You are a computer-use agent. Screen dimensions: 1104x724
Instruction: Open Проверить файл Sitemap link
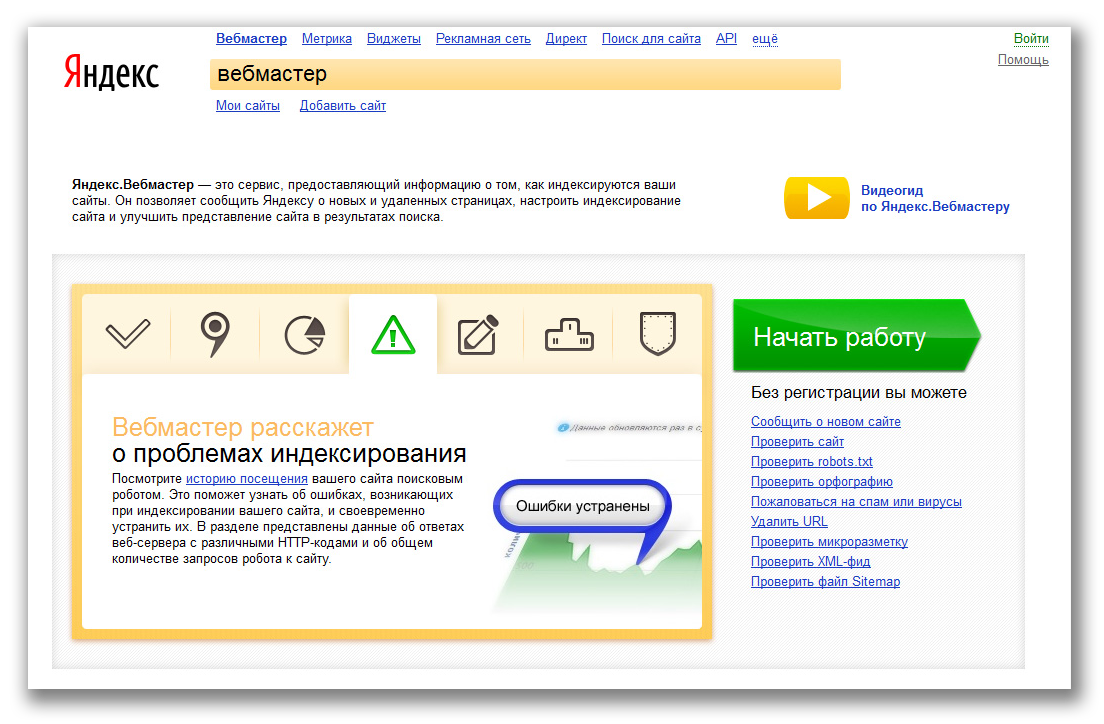coord(825,582)
